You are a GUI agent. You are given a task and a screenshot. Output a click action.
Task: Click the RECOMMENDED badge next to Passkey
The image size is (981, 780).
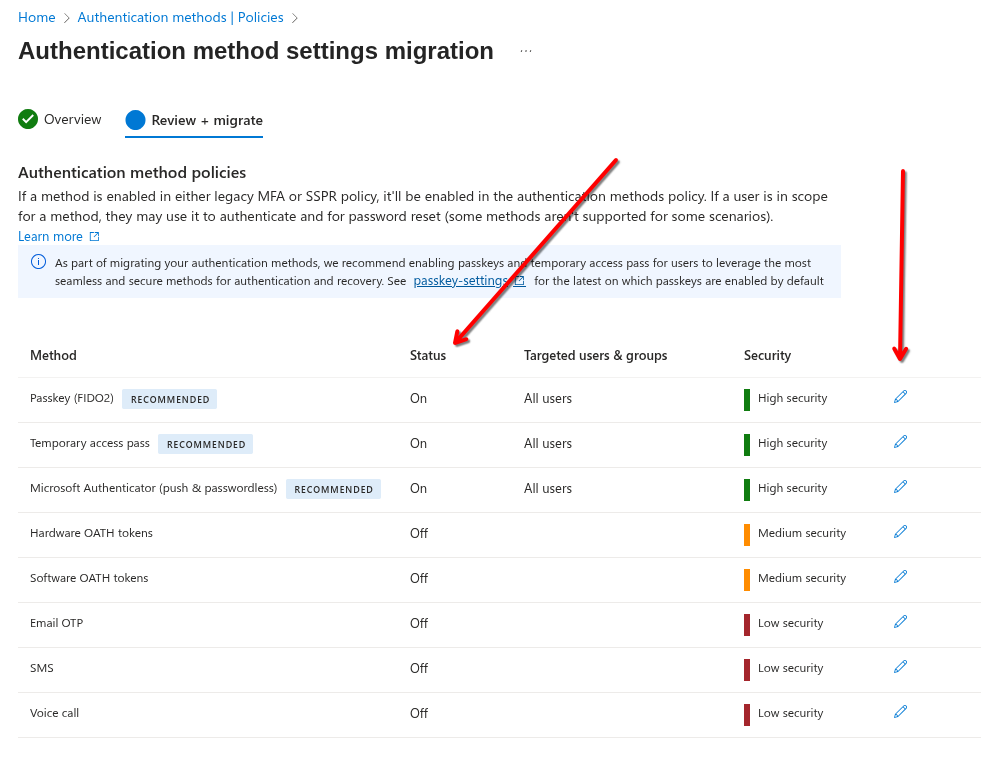pyautogui.click(x=168, y=398)
